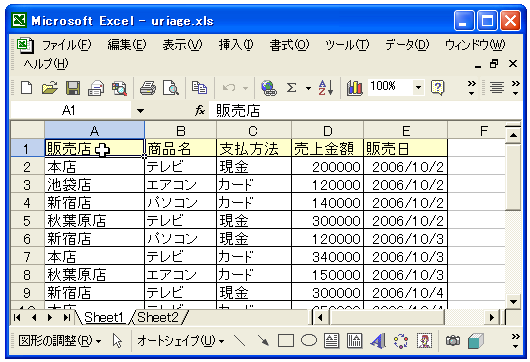Image resolution: width=530 pixels, height=362 pixels.
Task: Open the 編集 menu
Action: 127,45
